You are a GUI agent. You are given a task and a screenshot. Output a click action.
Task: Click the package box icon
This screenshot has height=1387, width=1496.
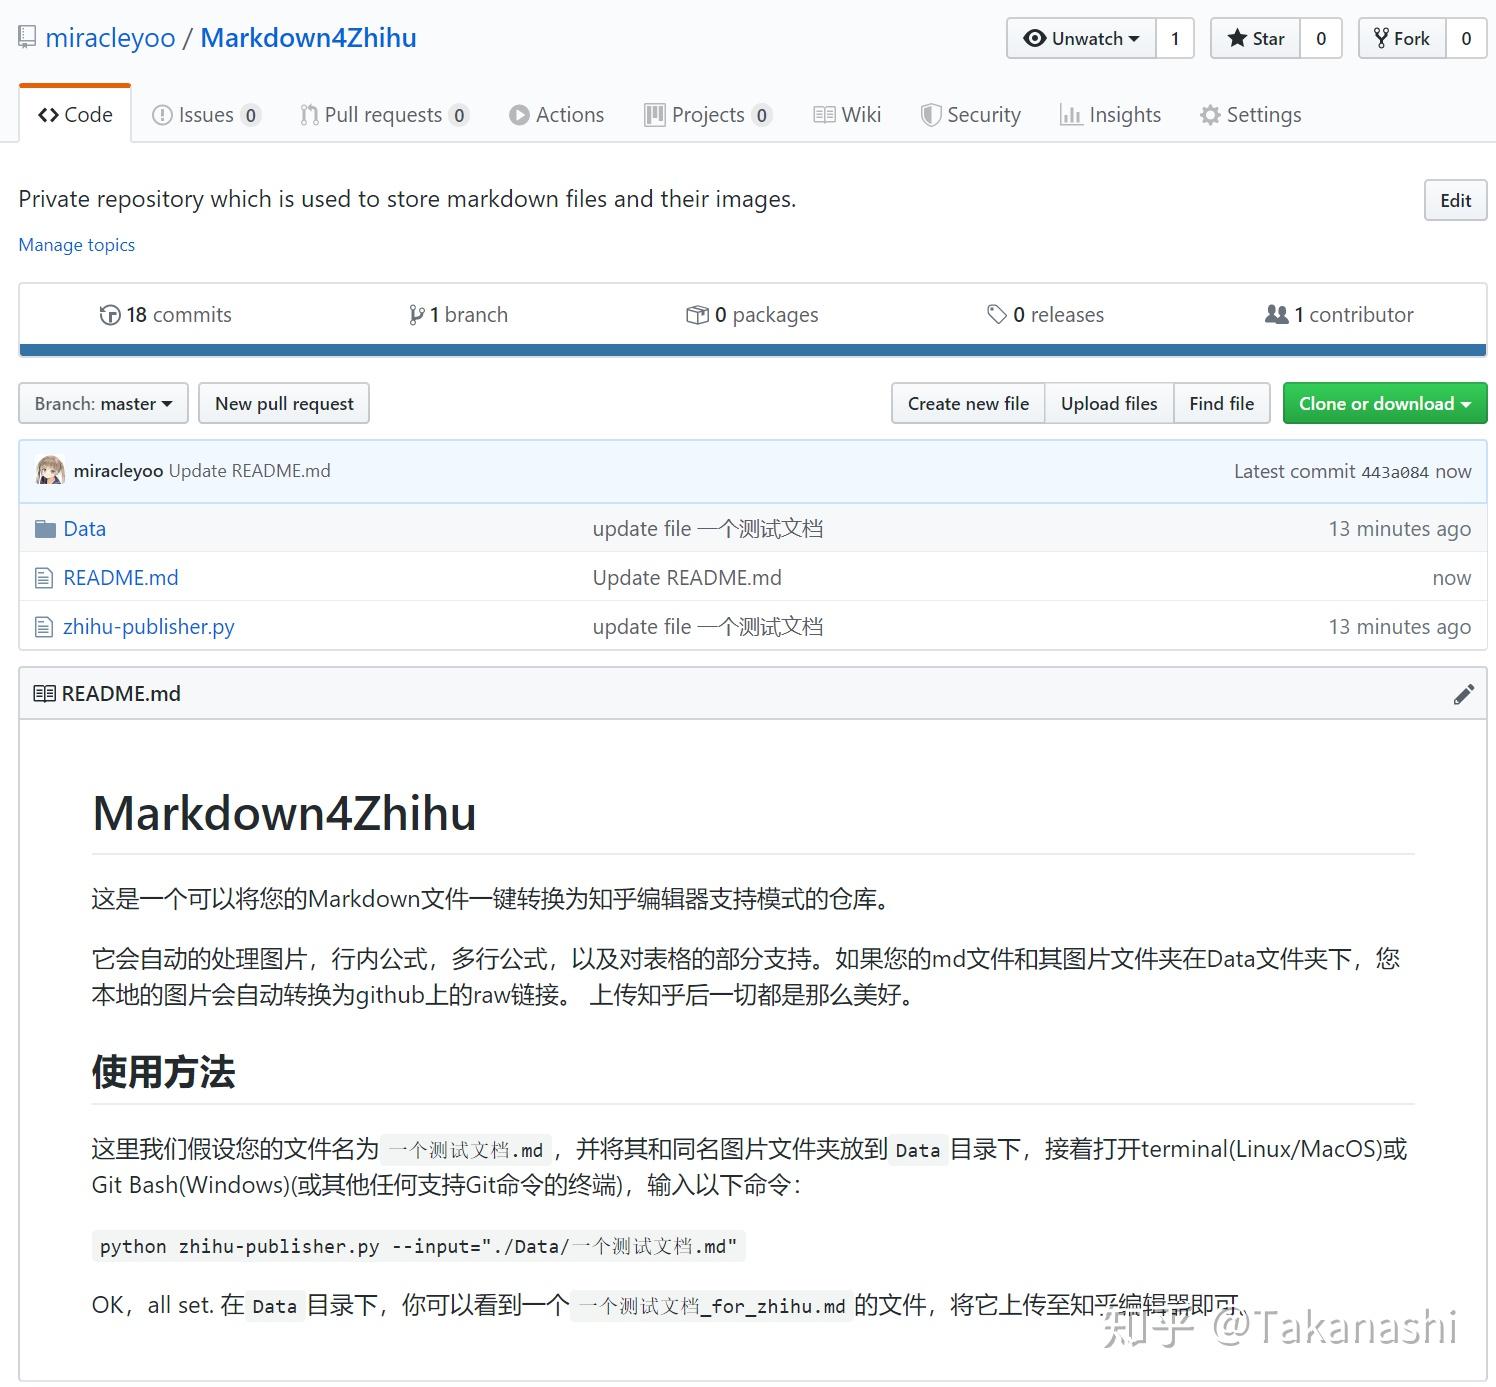pos(697,315)
